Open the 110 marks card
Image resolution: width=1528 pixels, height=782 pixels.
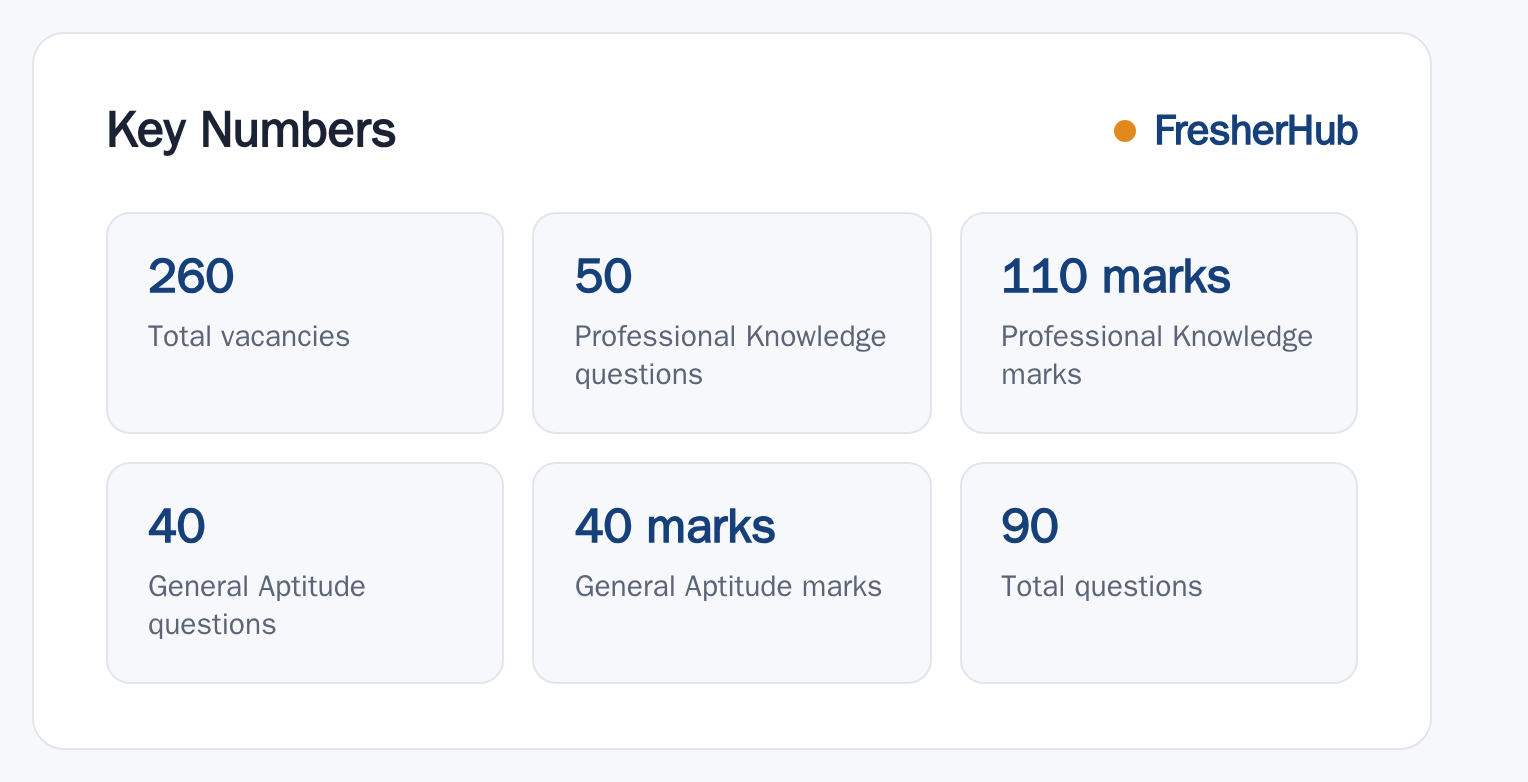(1159, 323)
